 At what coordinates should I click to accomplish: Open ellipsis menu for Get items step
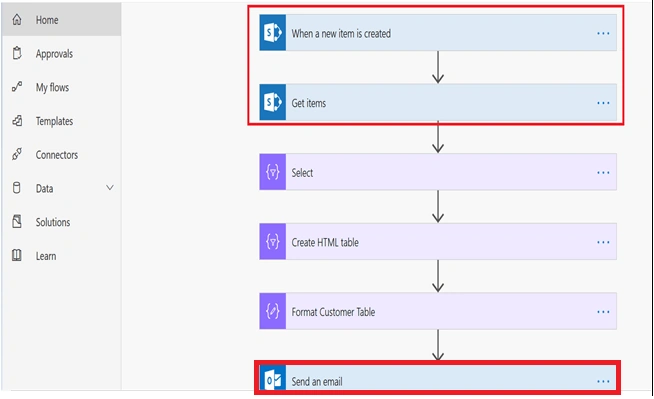603,103
